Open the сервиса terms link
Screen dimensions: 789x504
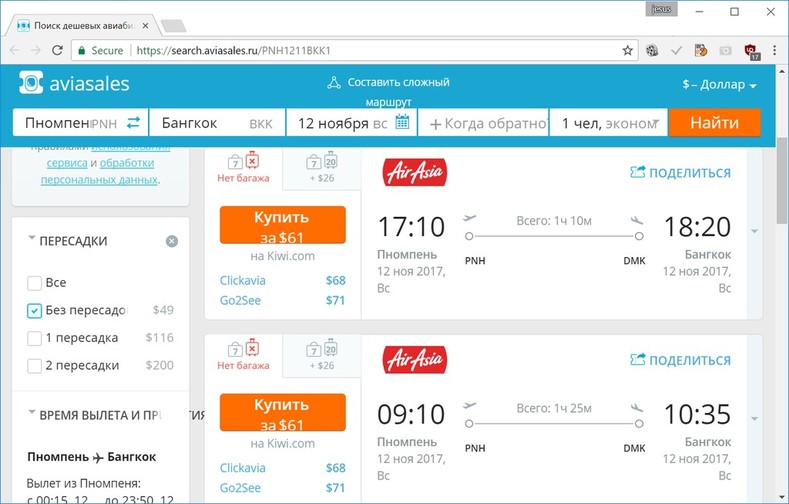tap(67, 163)
